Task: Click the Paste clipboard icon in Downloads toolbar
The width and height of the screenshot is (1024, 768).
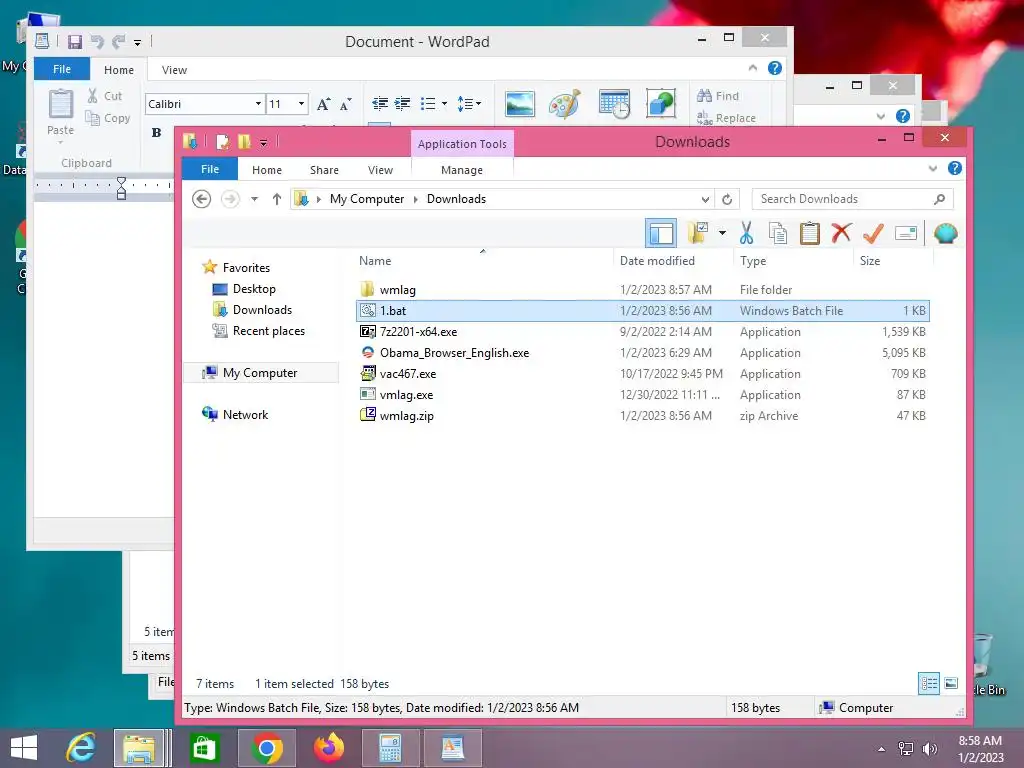Action: tap(809, 233)
